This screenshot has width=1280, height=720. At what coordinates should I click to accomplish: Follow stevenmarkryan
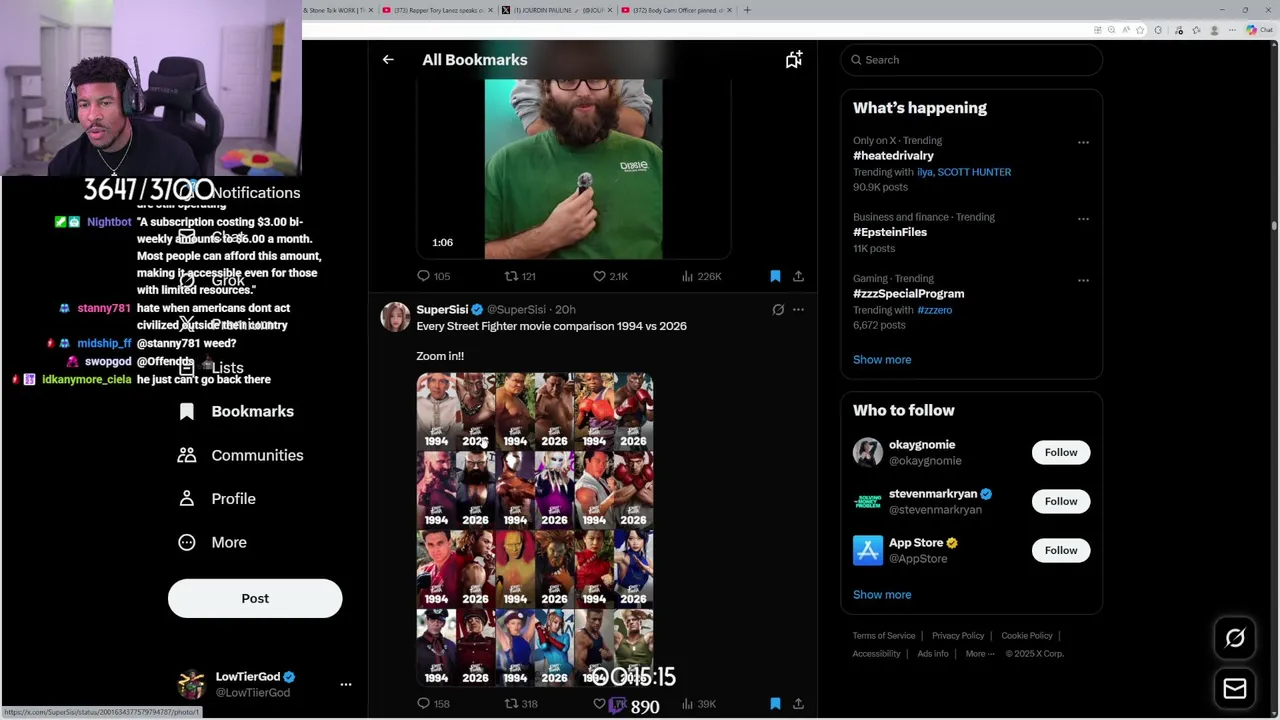[x=1061, y=501]
